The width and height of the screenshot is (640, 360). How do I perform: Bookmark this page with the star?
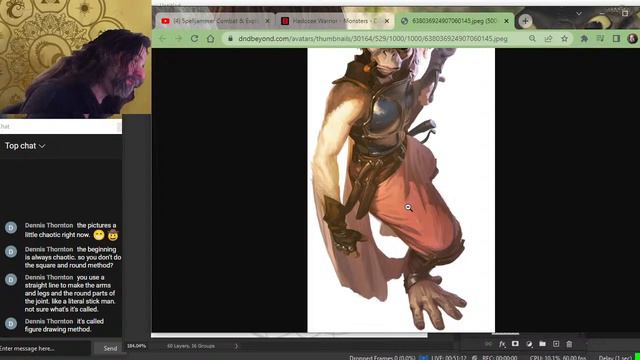click(x=564, y=38)
